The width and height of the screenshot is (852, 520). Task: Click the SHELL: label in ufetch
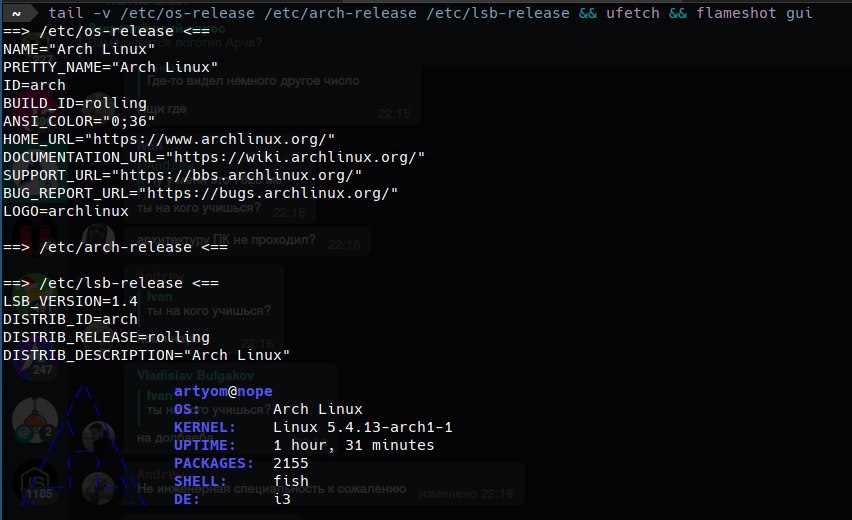click(200, 481)
